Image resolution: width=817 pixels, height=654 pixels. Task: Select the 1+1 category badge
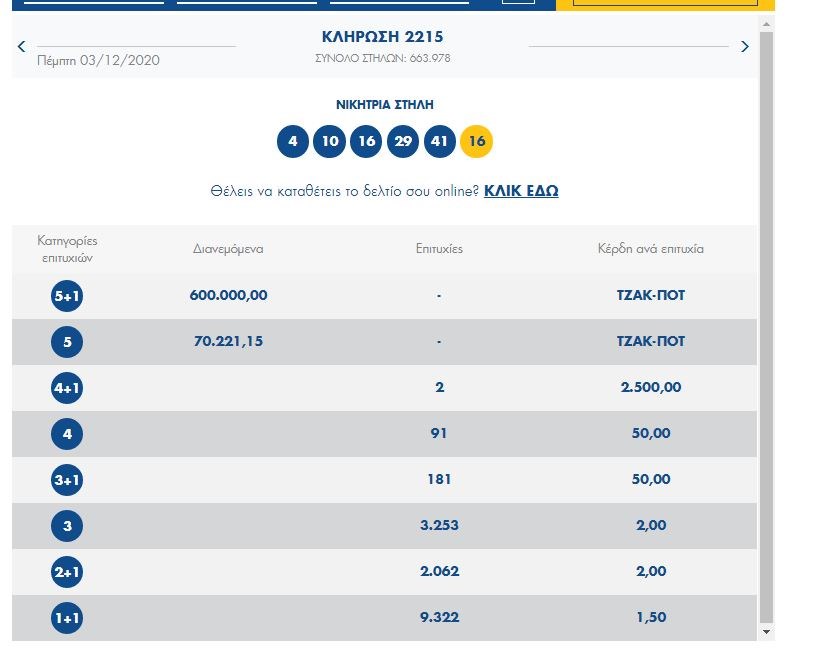67,618
